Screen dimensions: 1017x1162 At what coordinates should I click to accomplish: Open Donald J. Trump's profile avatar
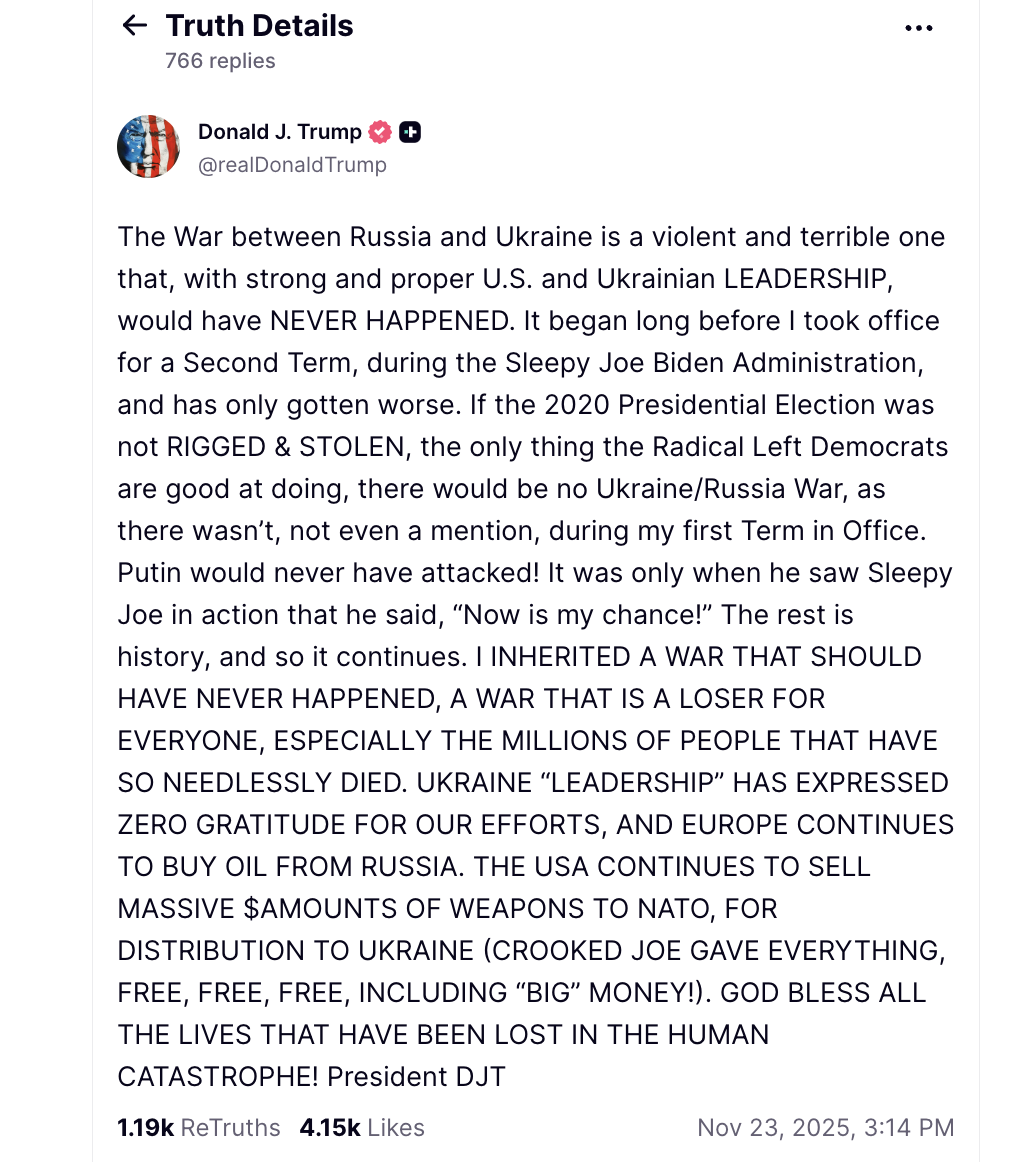click(x=148, y=146)
